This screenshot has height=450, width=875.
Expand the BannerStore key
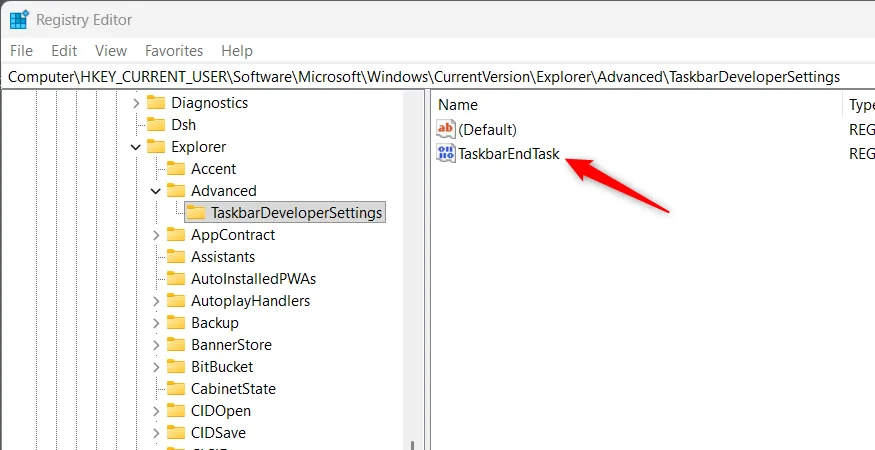tap(156, 344)
